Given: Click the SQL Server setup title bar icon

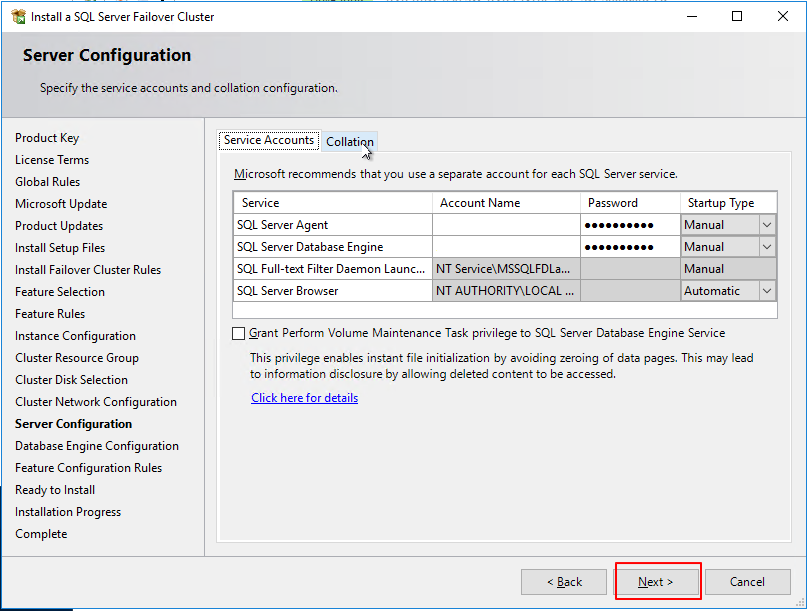Looking at the screenshot, I should click(x=18, y=16).
